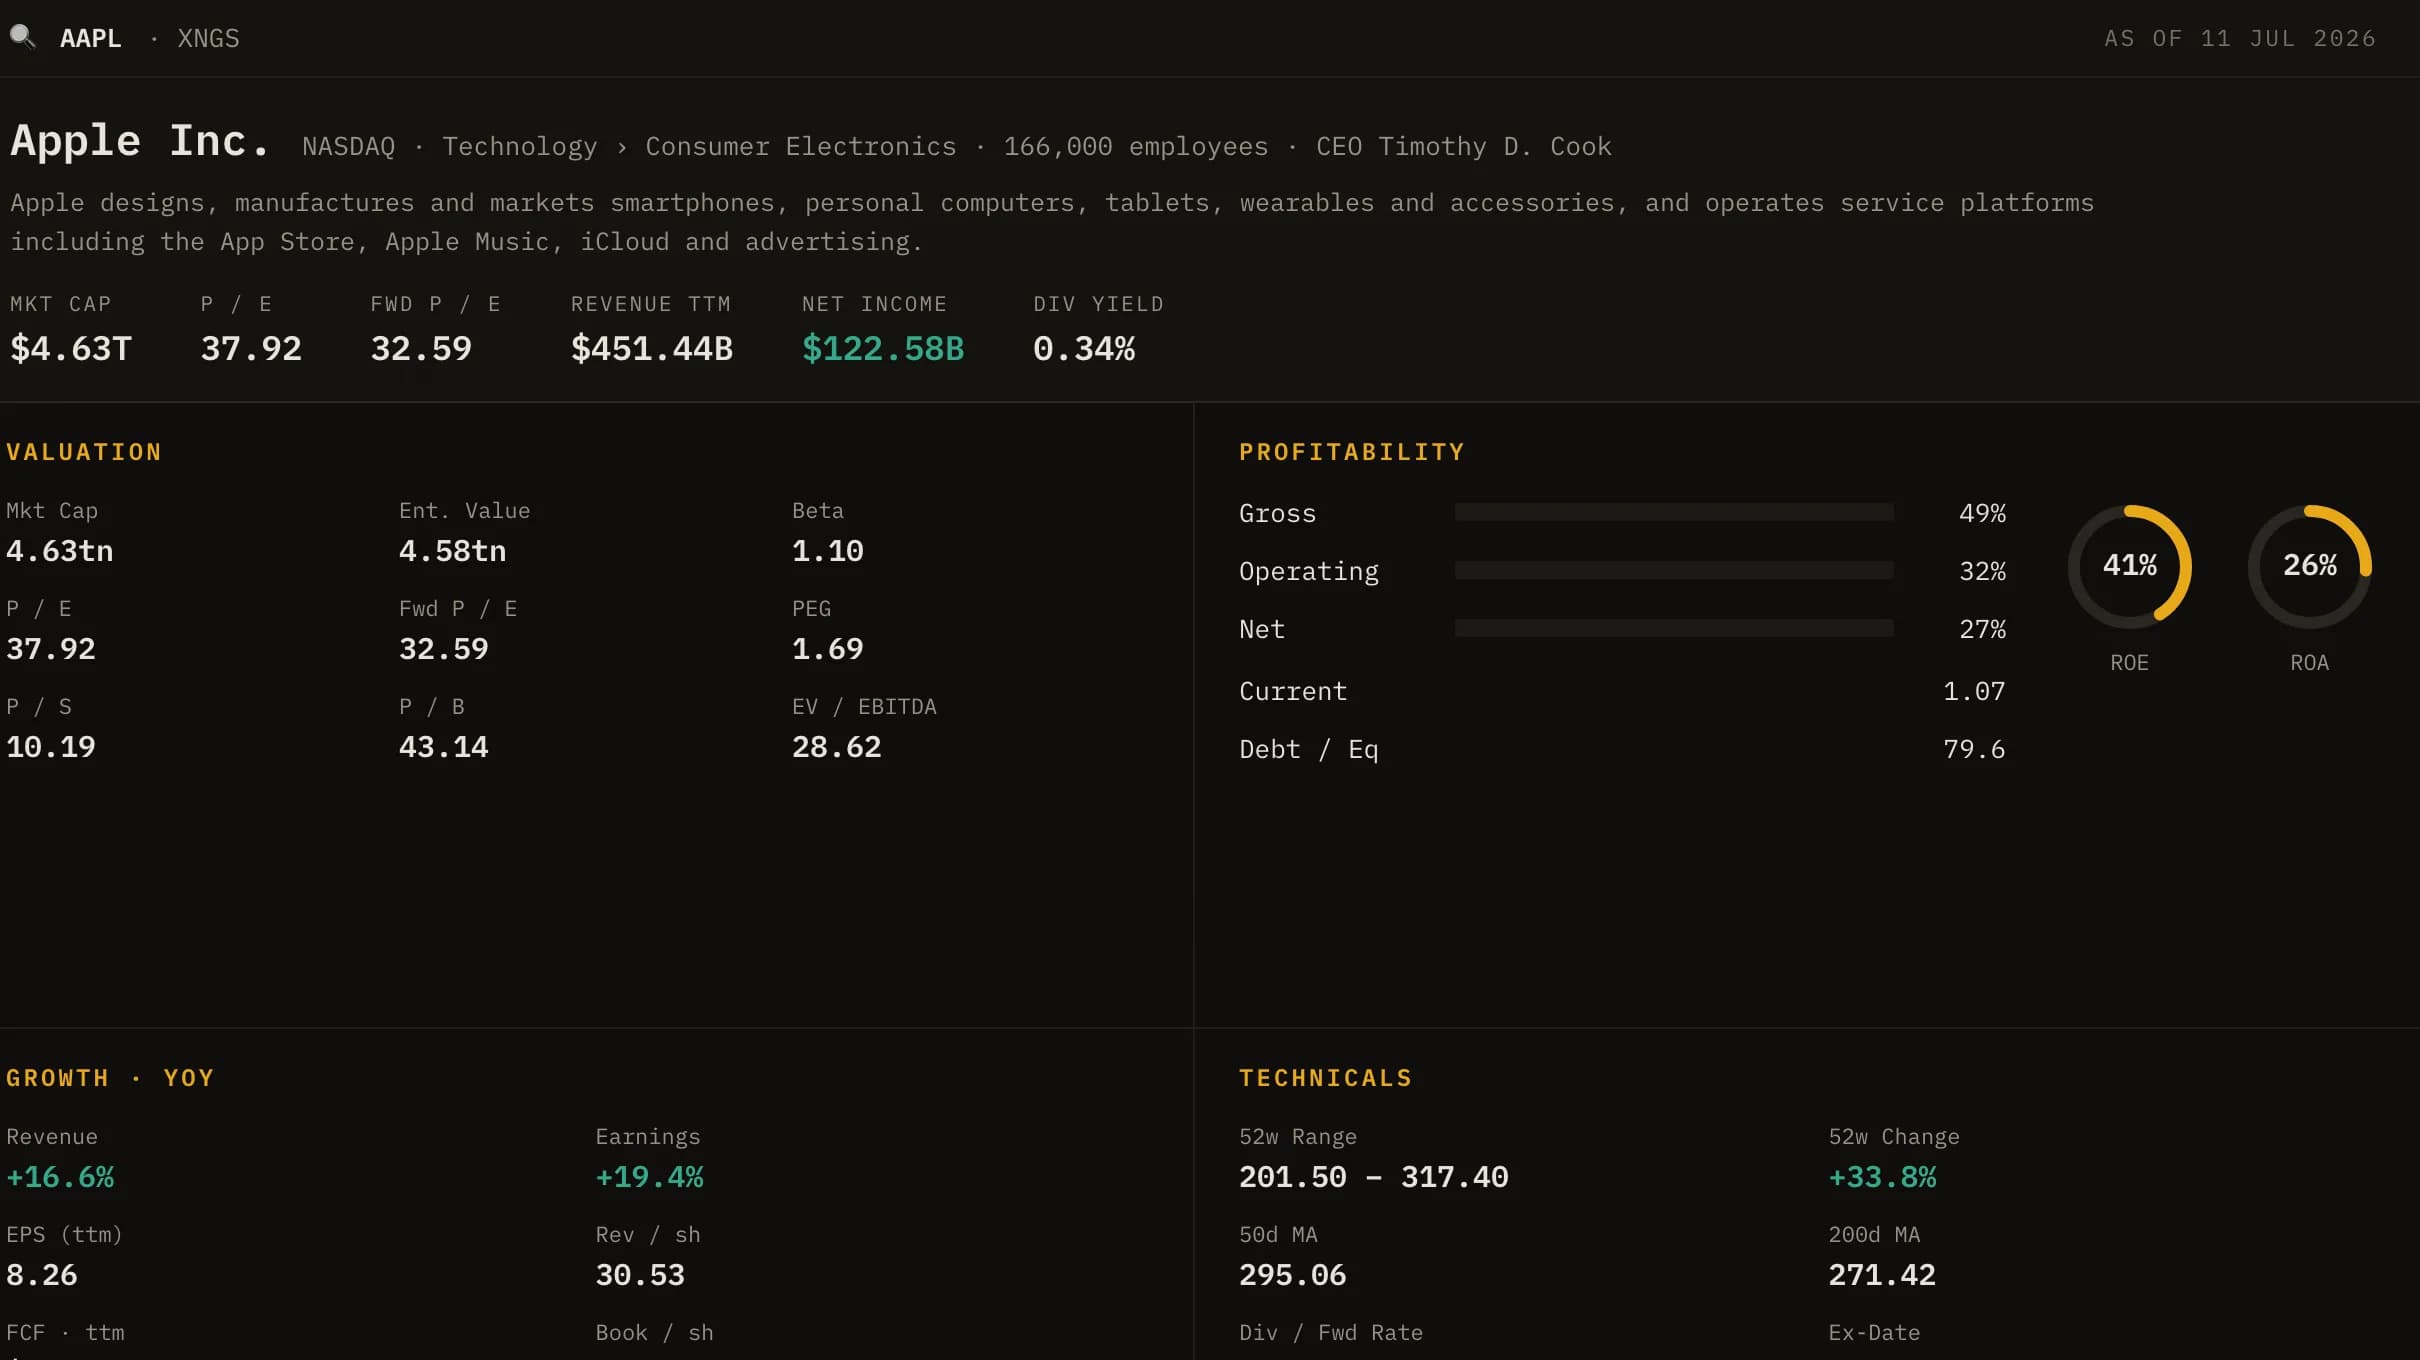Click the AAPL ticker symbol field
2420x1360 pixels.
[91, 38]
